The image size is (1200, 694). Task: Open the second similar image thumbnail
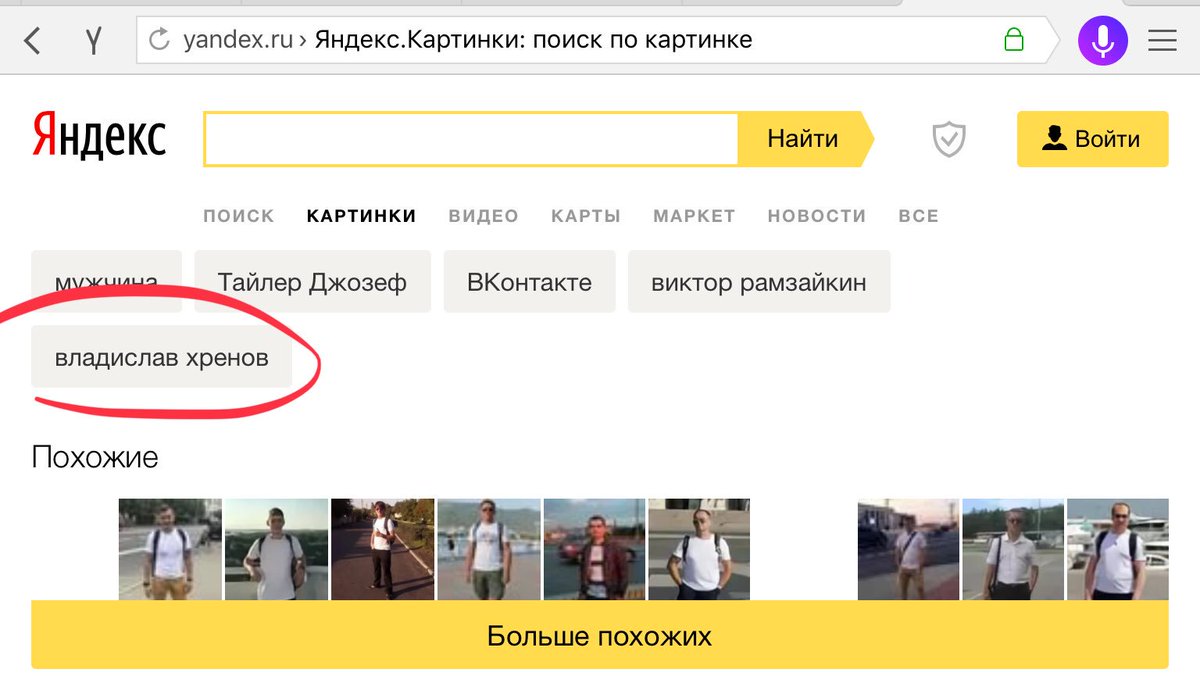pyautogui.click(x=276, y=549)
